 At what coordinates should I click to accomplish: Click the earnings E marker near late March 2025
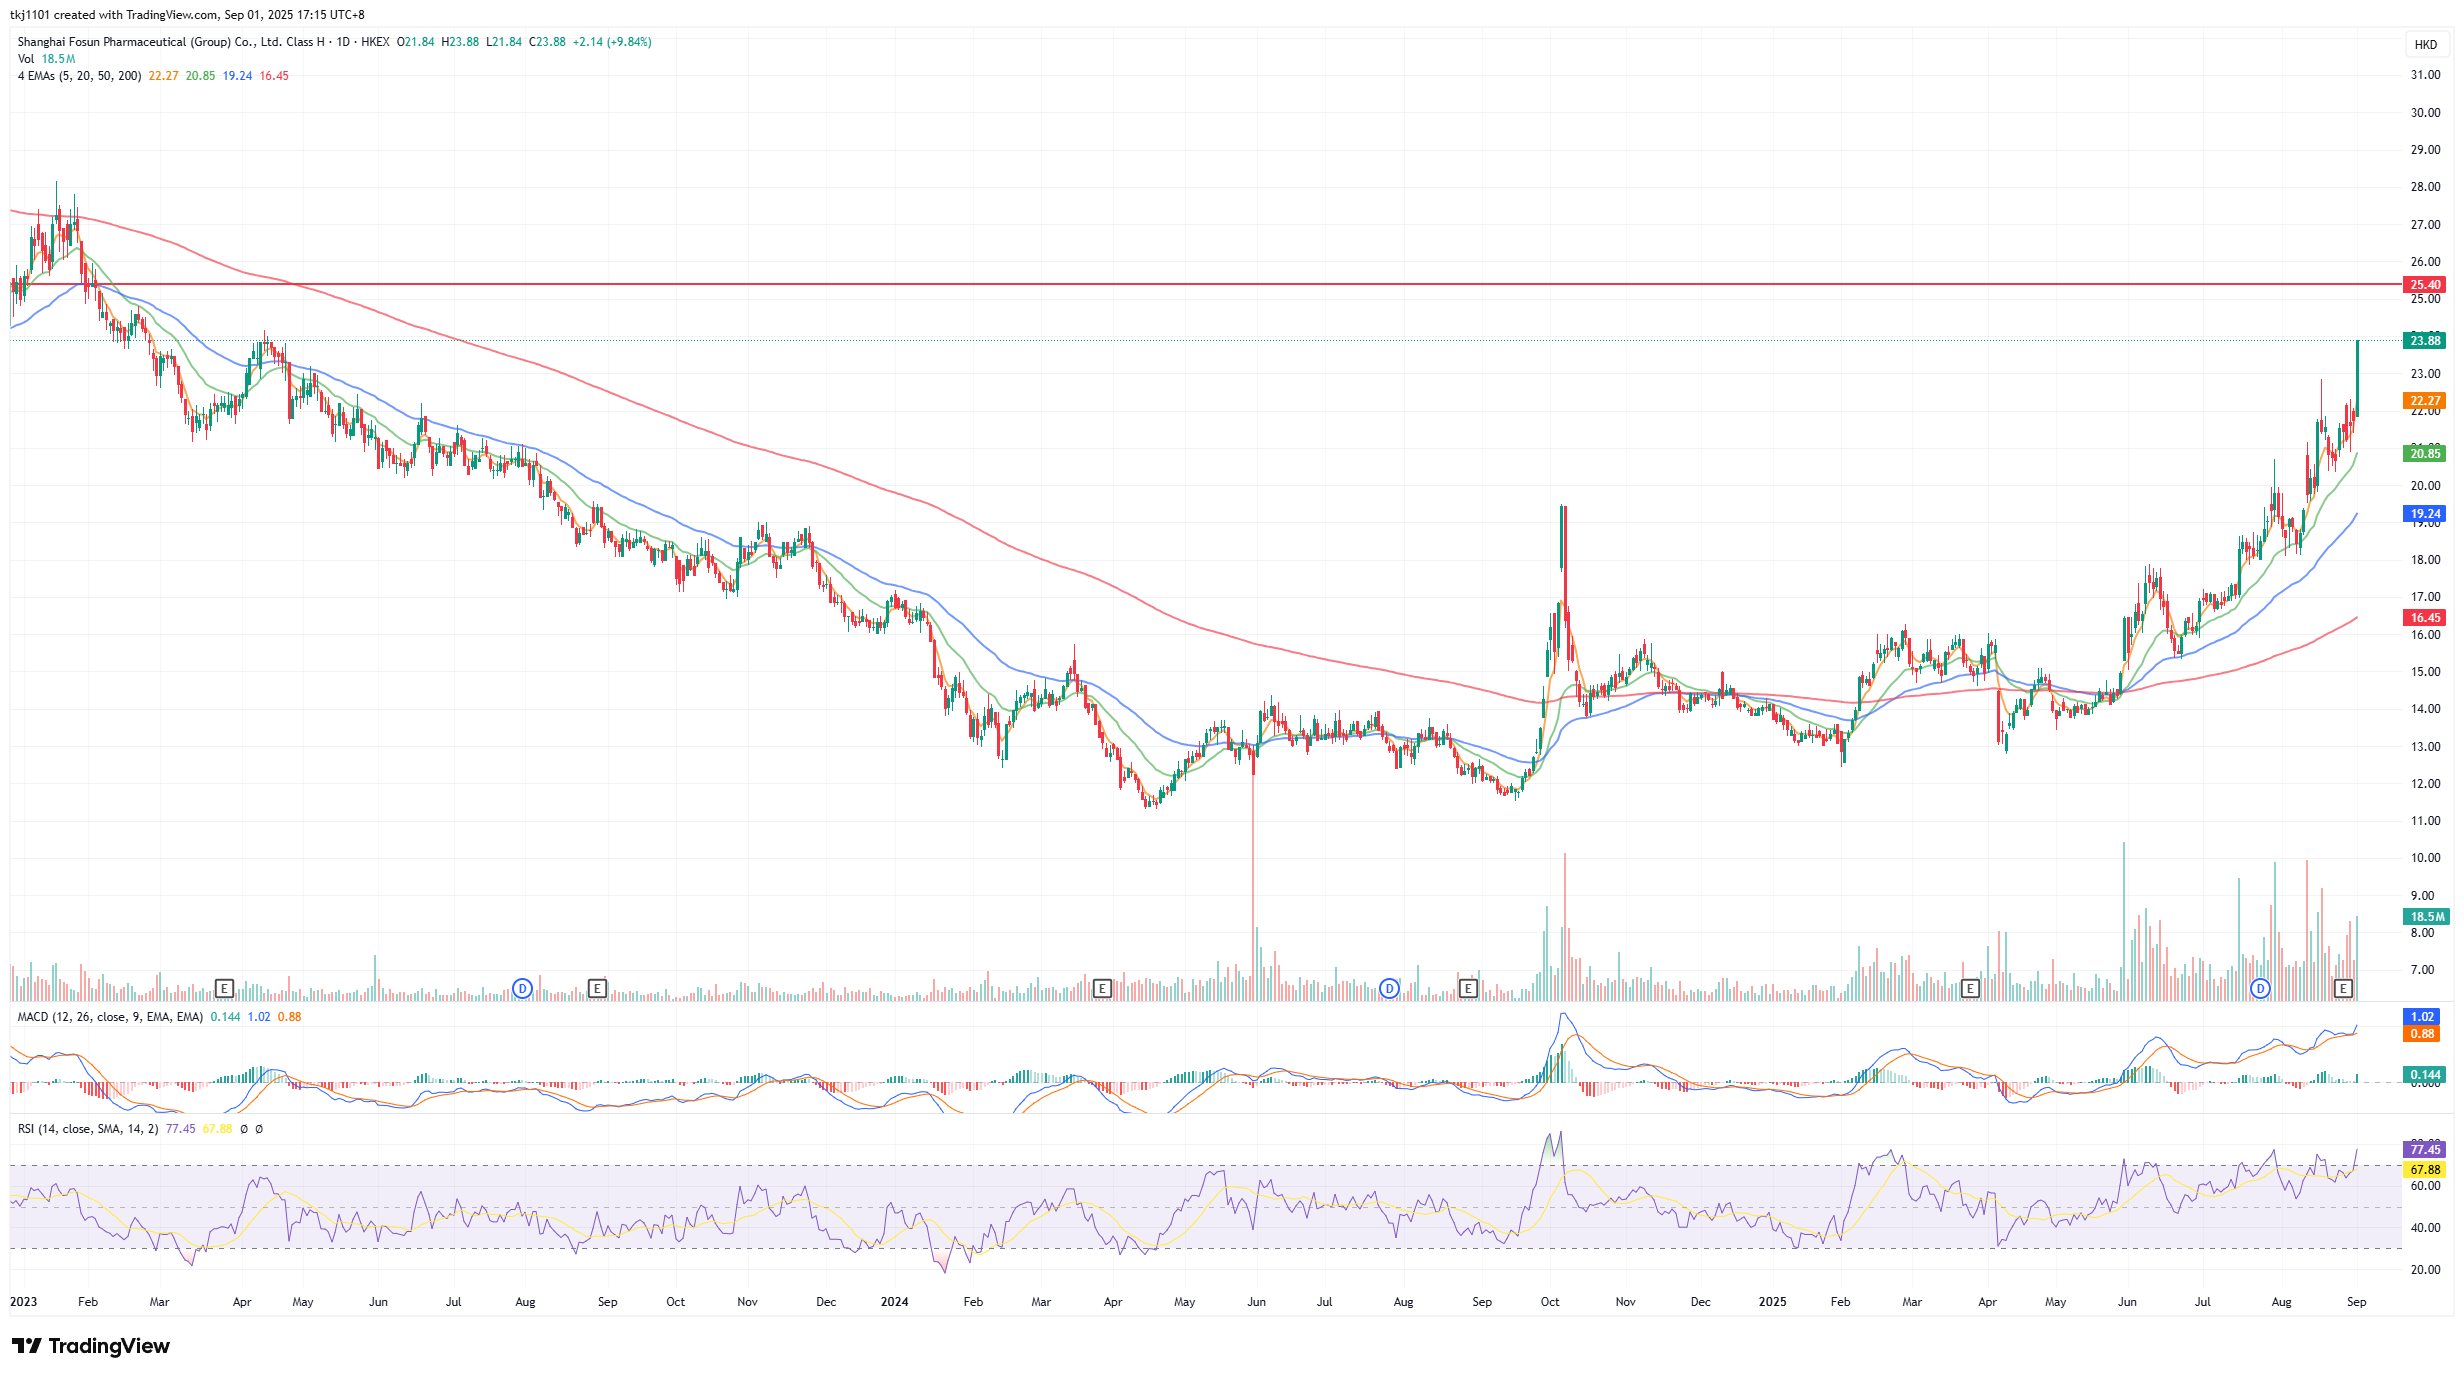[x=1970, y=988]
